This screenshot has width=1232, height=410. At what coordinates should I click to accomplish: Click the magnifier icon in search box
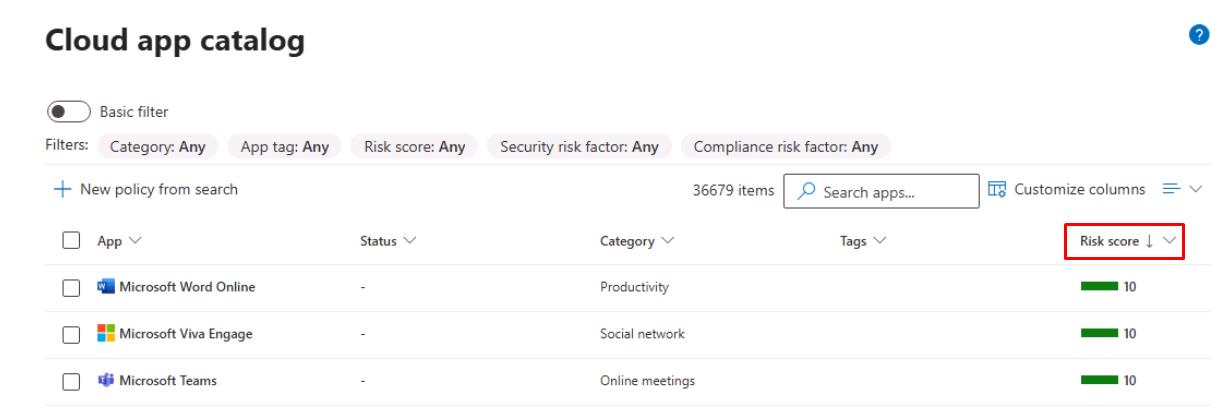click(x=810, y=194)
